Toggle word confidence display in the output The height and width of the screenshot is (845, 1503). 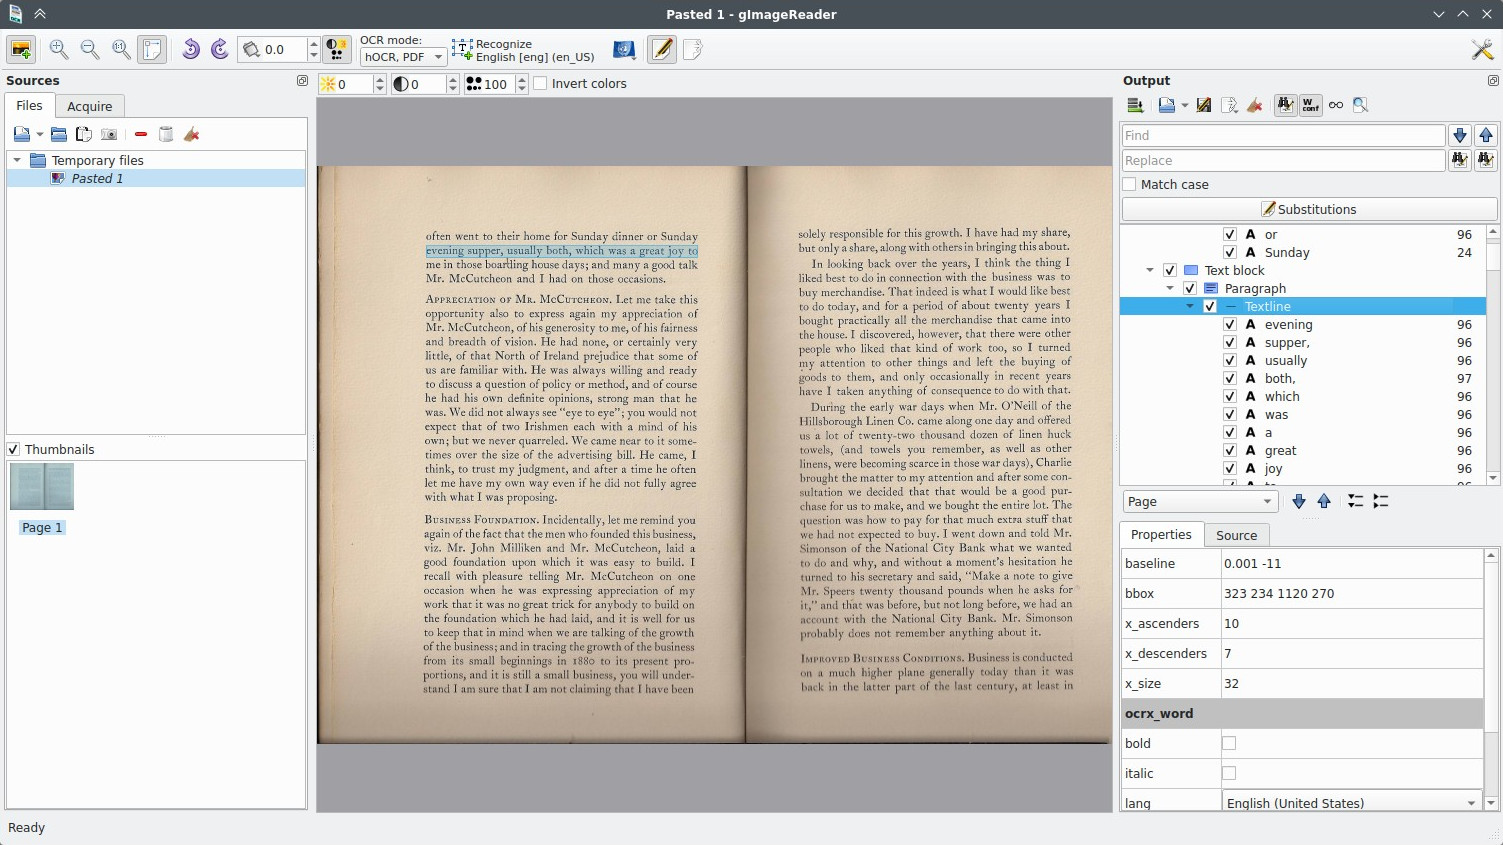point(1310,104)
